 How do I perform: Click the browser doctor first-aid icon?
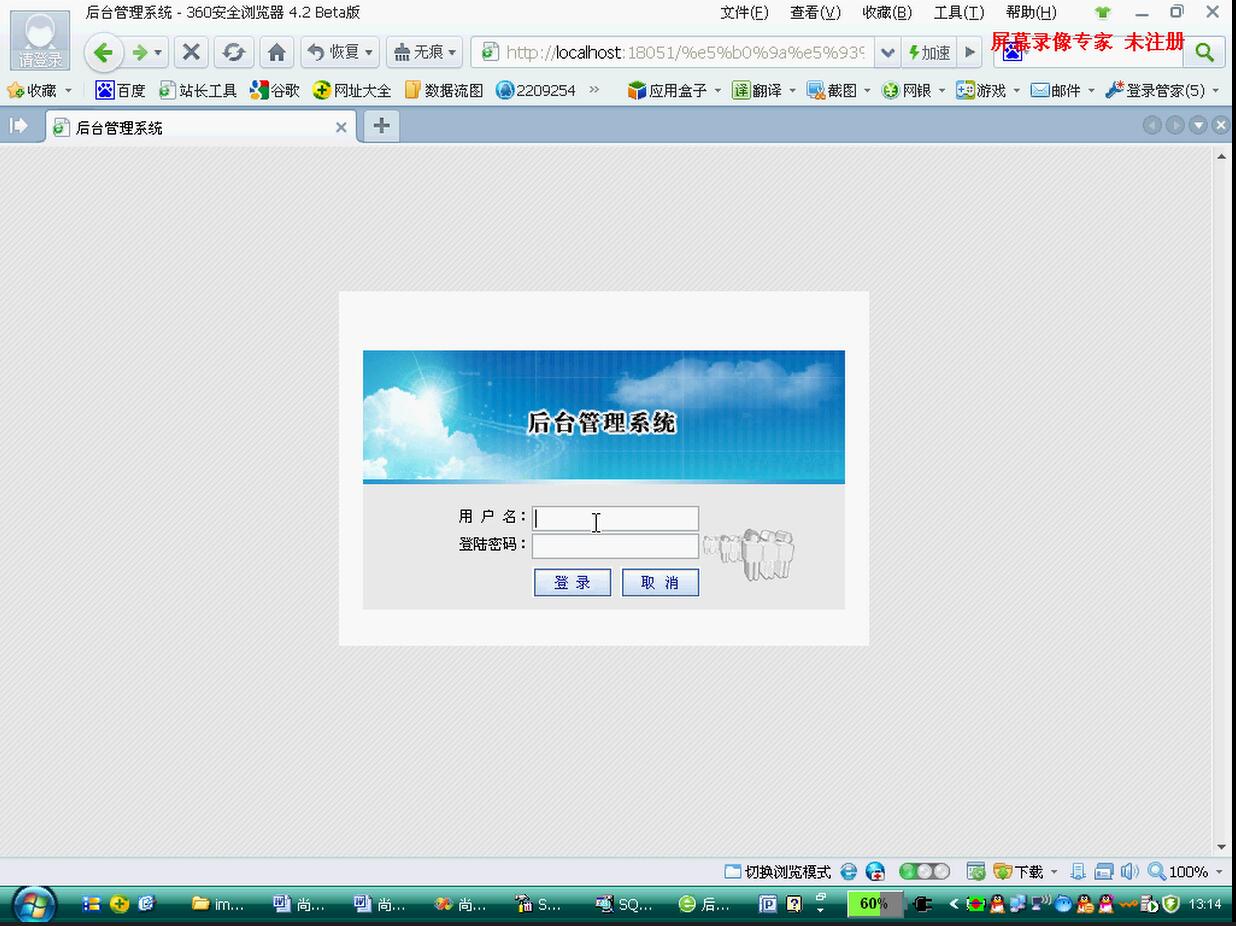[875, 872]
